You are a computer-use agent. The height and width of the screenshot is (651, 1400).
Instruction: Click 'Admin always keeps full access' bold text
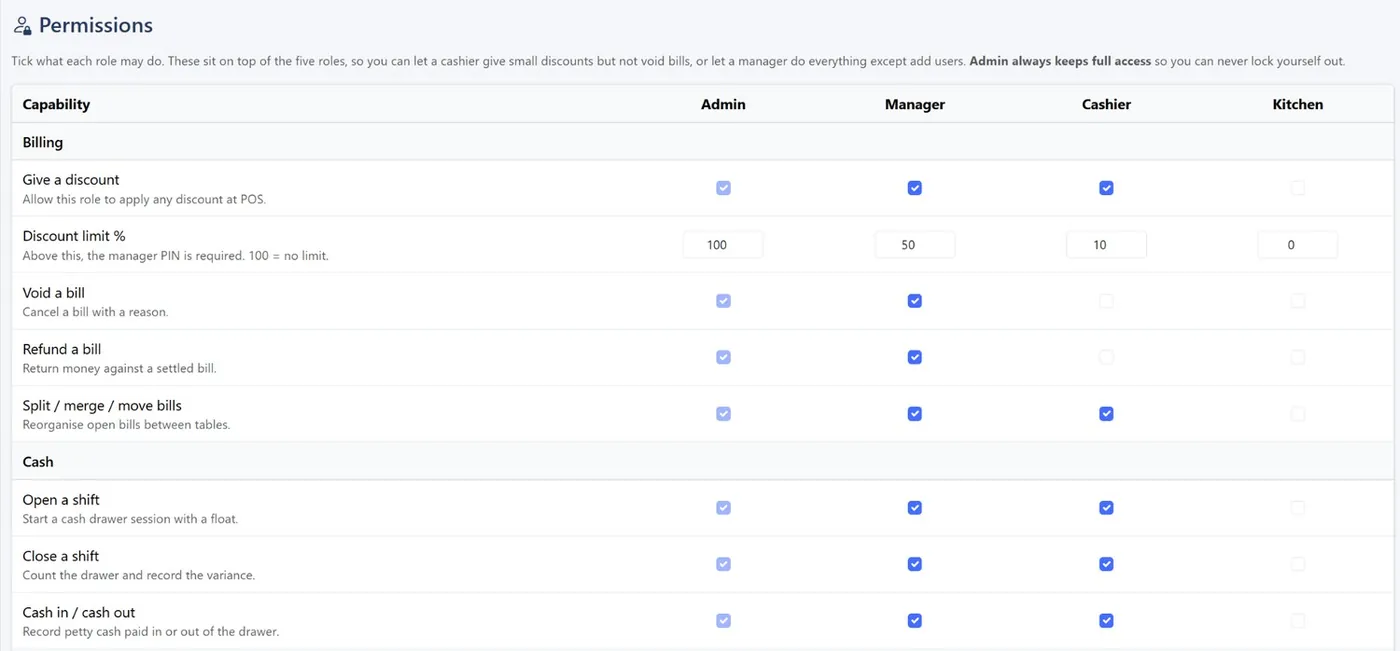1060,61
